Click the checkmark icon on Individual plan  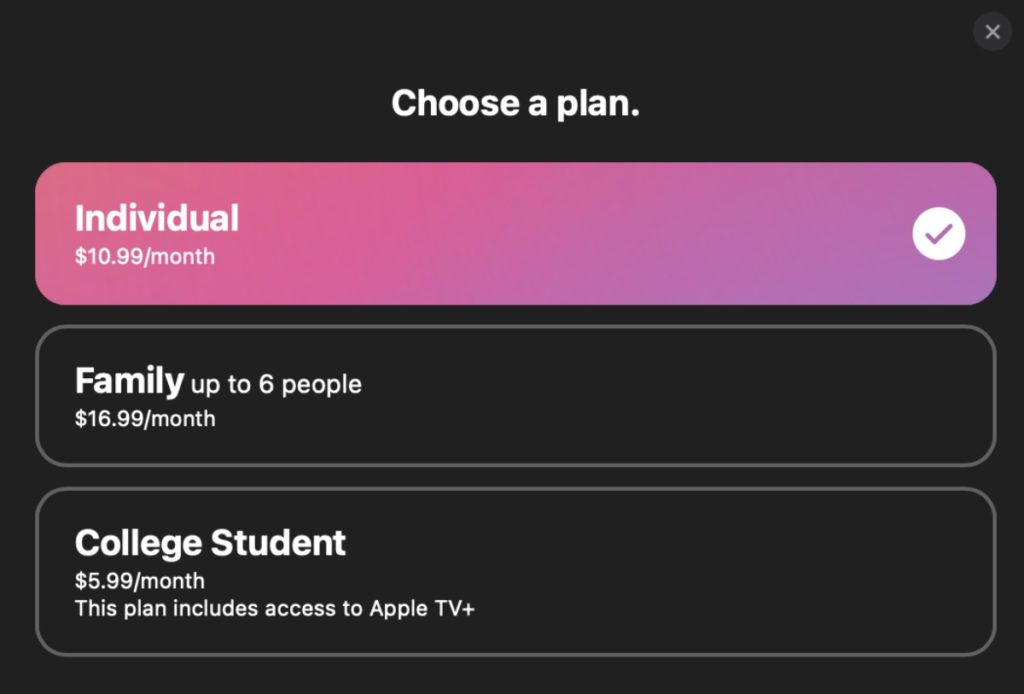click(938, 234)
